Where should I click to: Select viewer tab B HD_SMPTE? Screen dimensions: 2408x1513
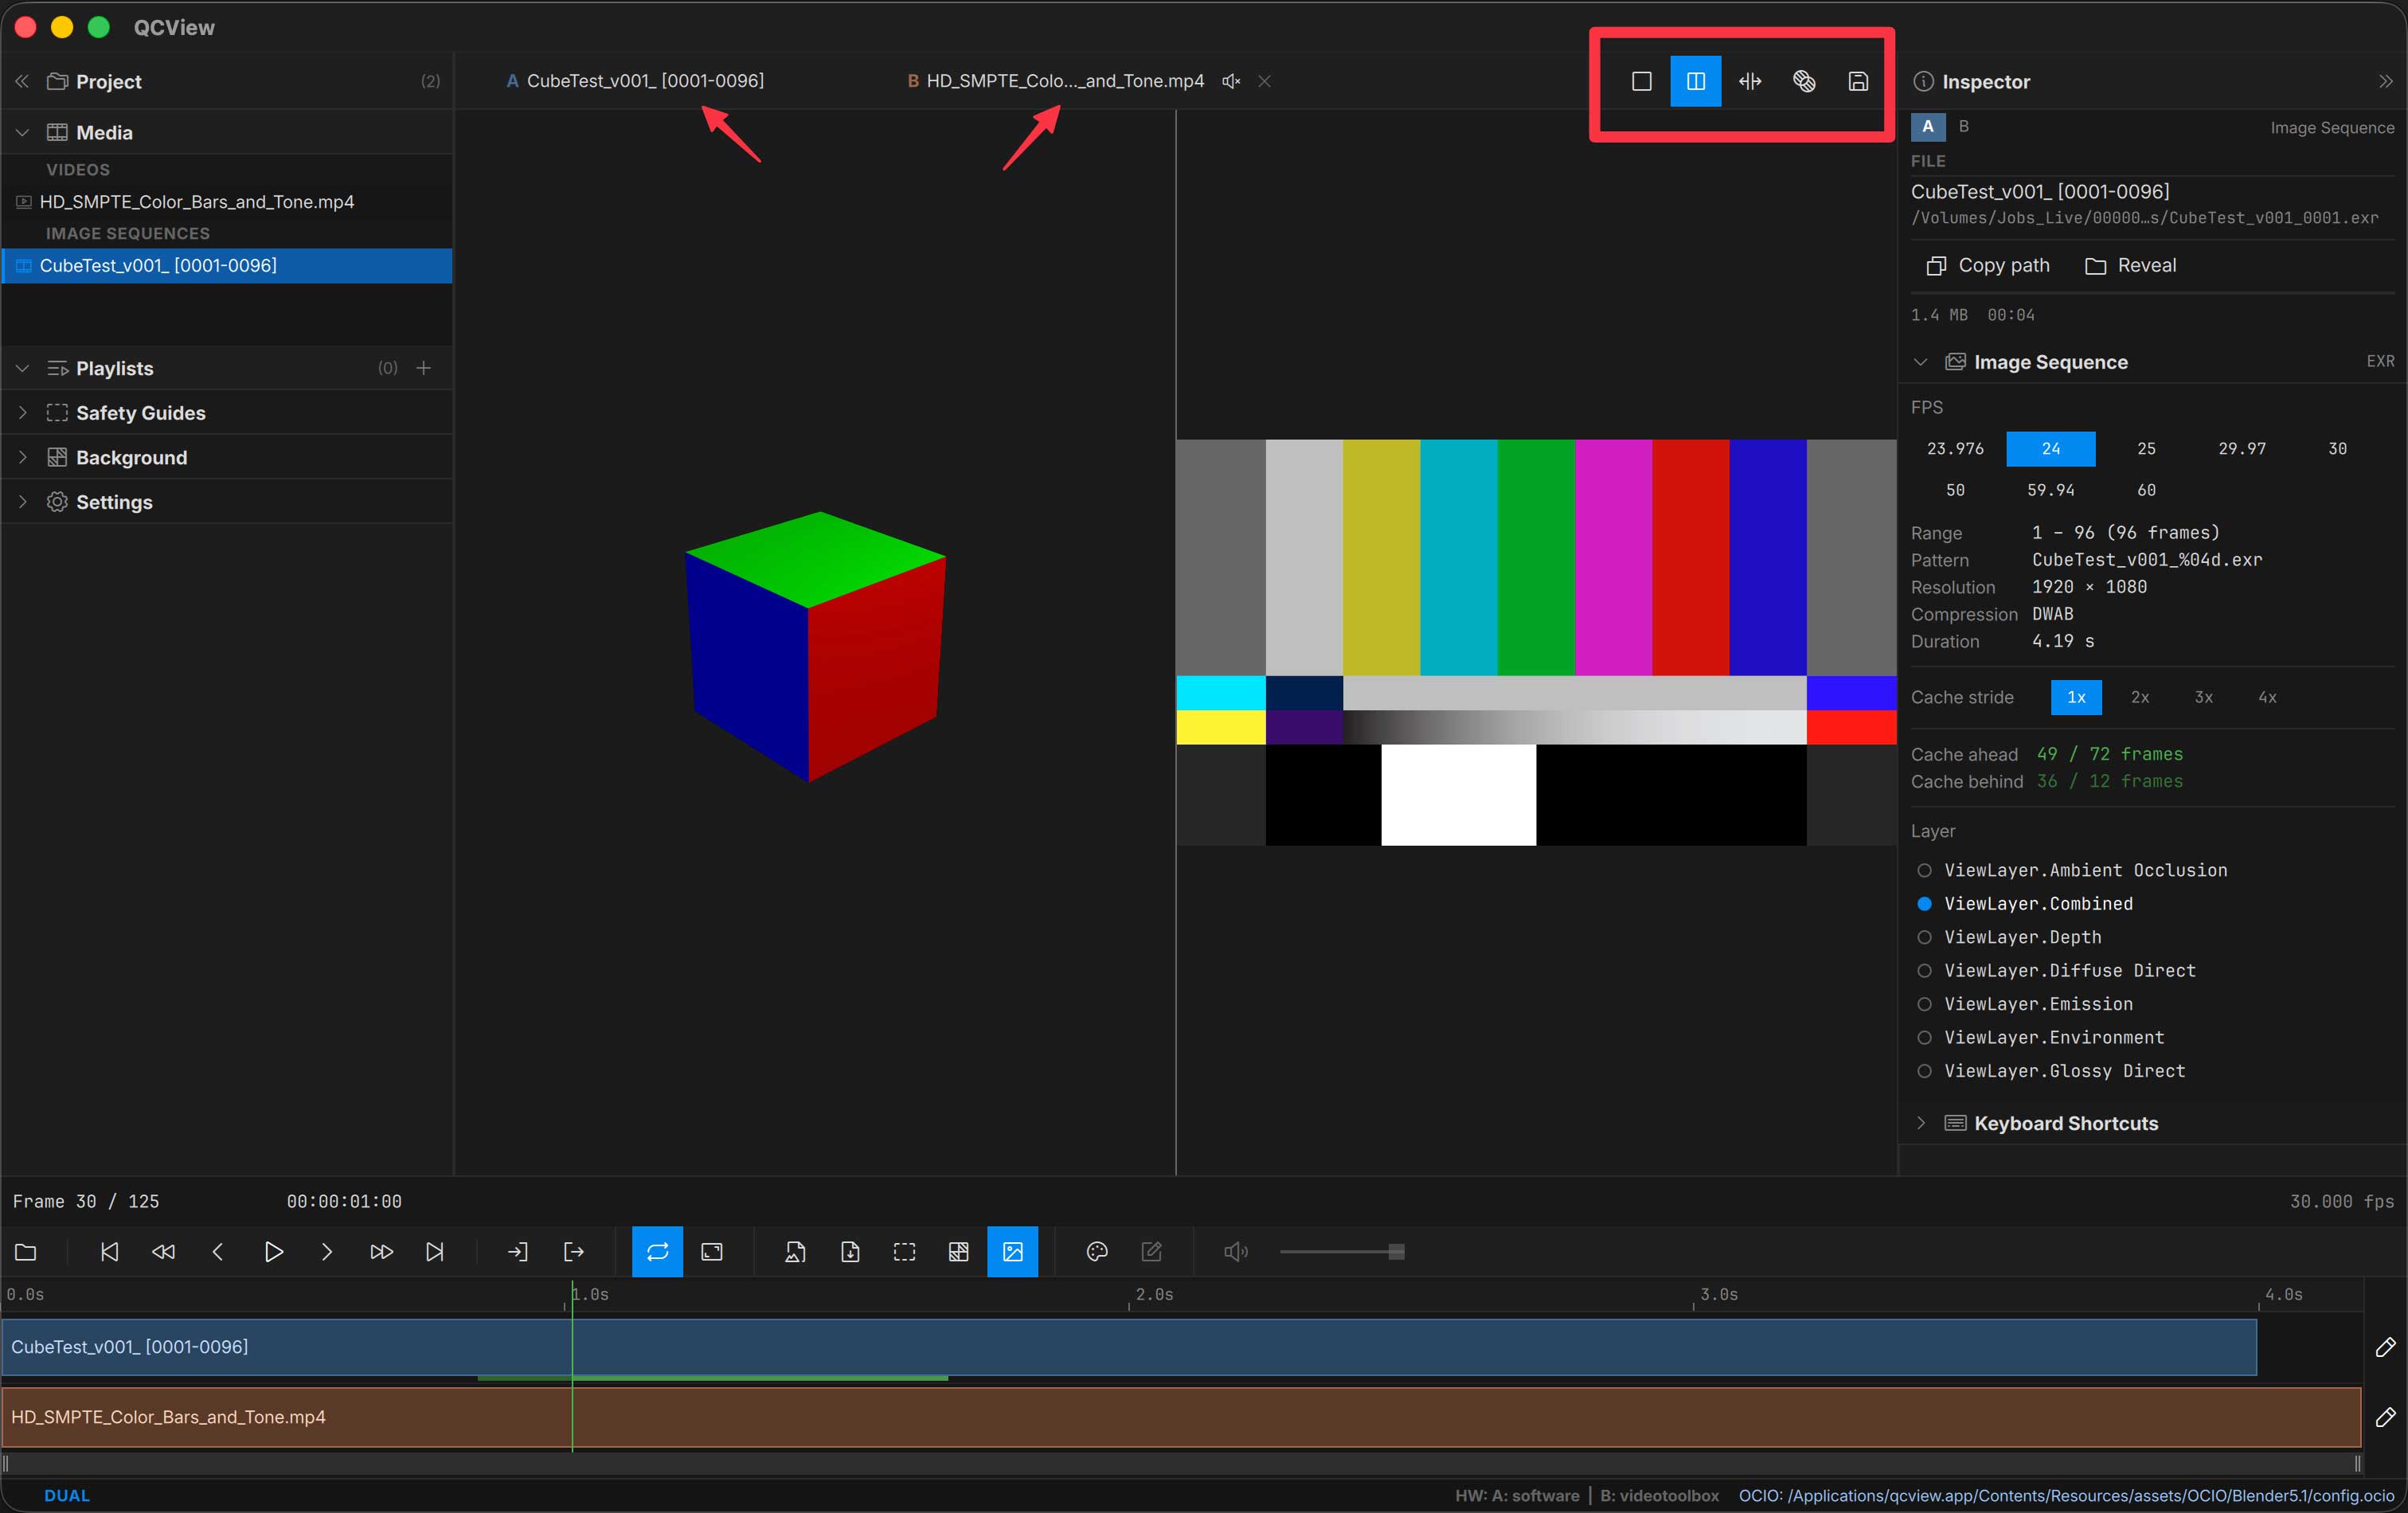[x=1055, y=81]
